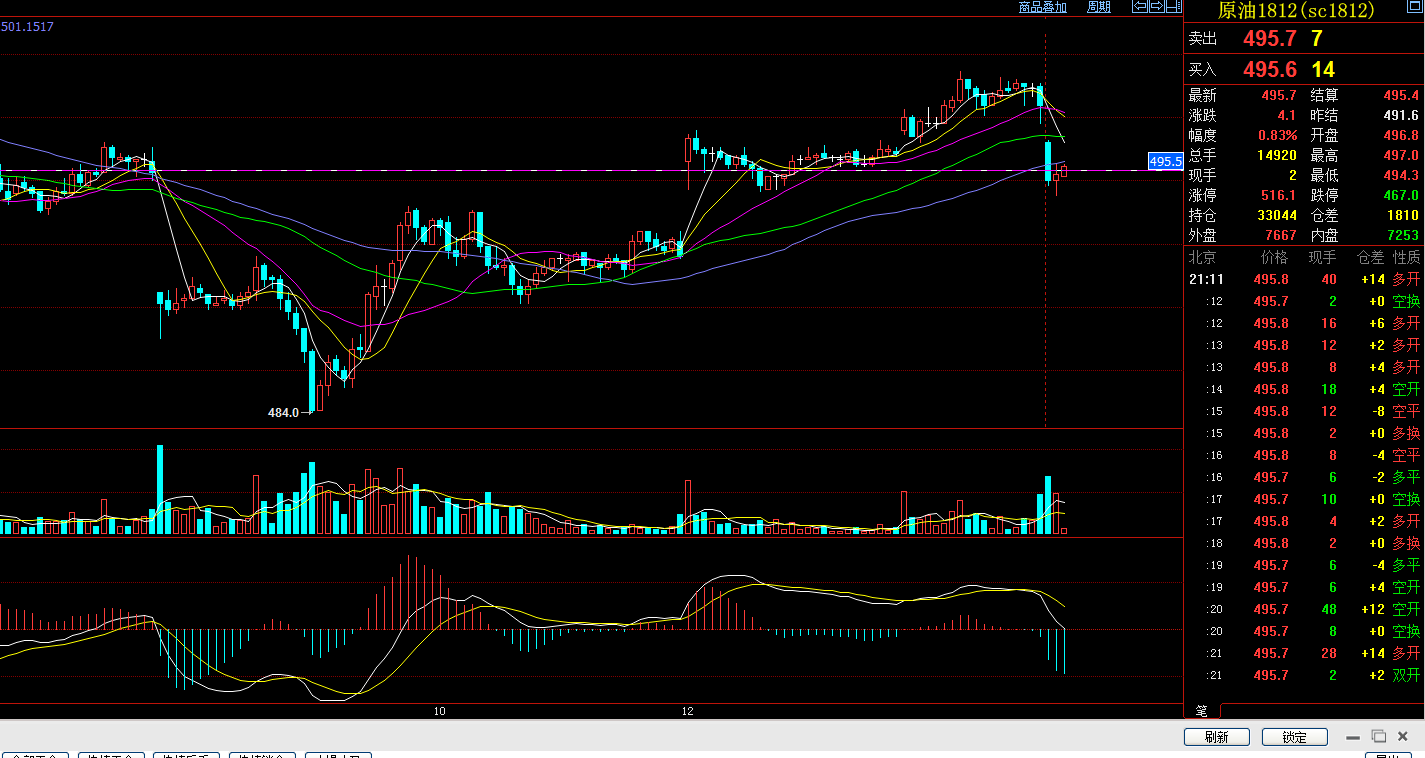
Task: Click the minimize icon next to 锁定
Action: (1353, 737)
